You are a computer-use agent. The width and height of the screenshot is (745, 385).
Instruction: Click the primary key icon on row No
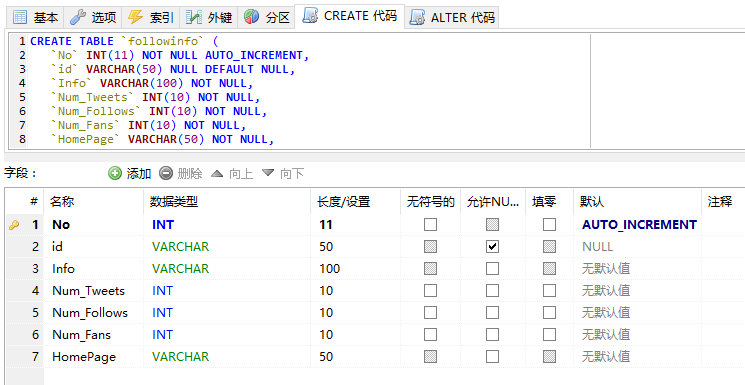14,225
